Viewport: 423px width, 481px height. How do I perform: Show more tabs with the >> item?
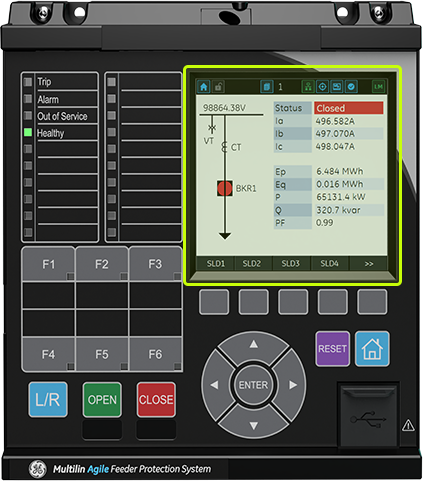click(x=368, y=263)
